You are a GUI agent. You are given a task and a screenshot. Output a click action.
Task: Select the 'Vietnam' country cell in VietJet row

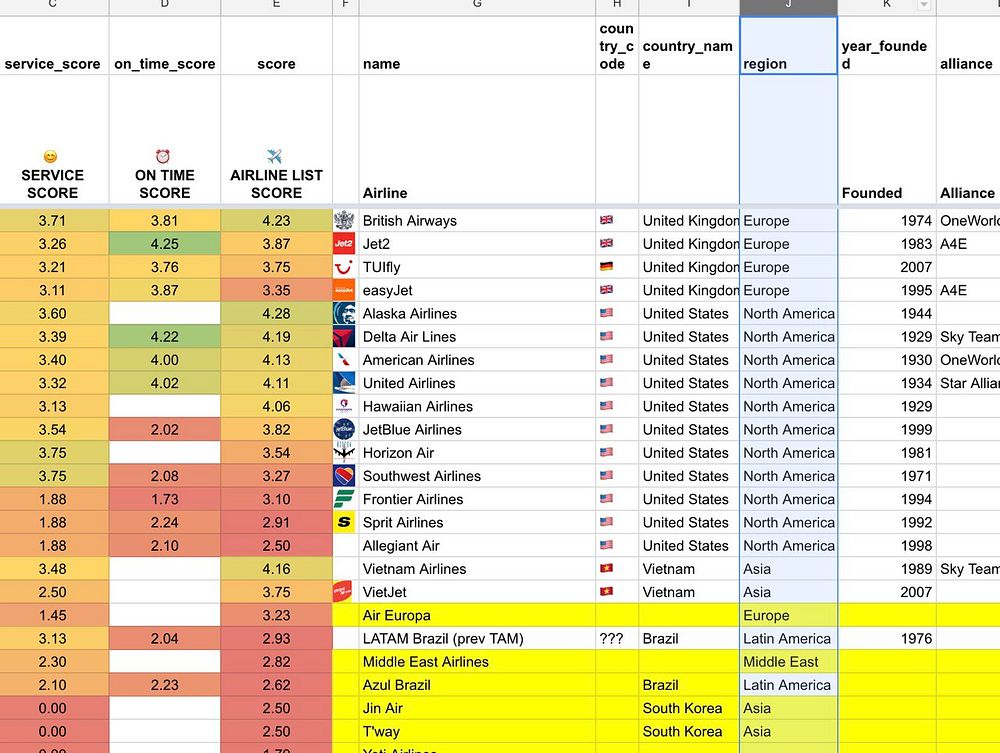pyautogui.click(x=689, y=592)
